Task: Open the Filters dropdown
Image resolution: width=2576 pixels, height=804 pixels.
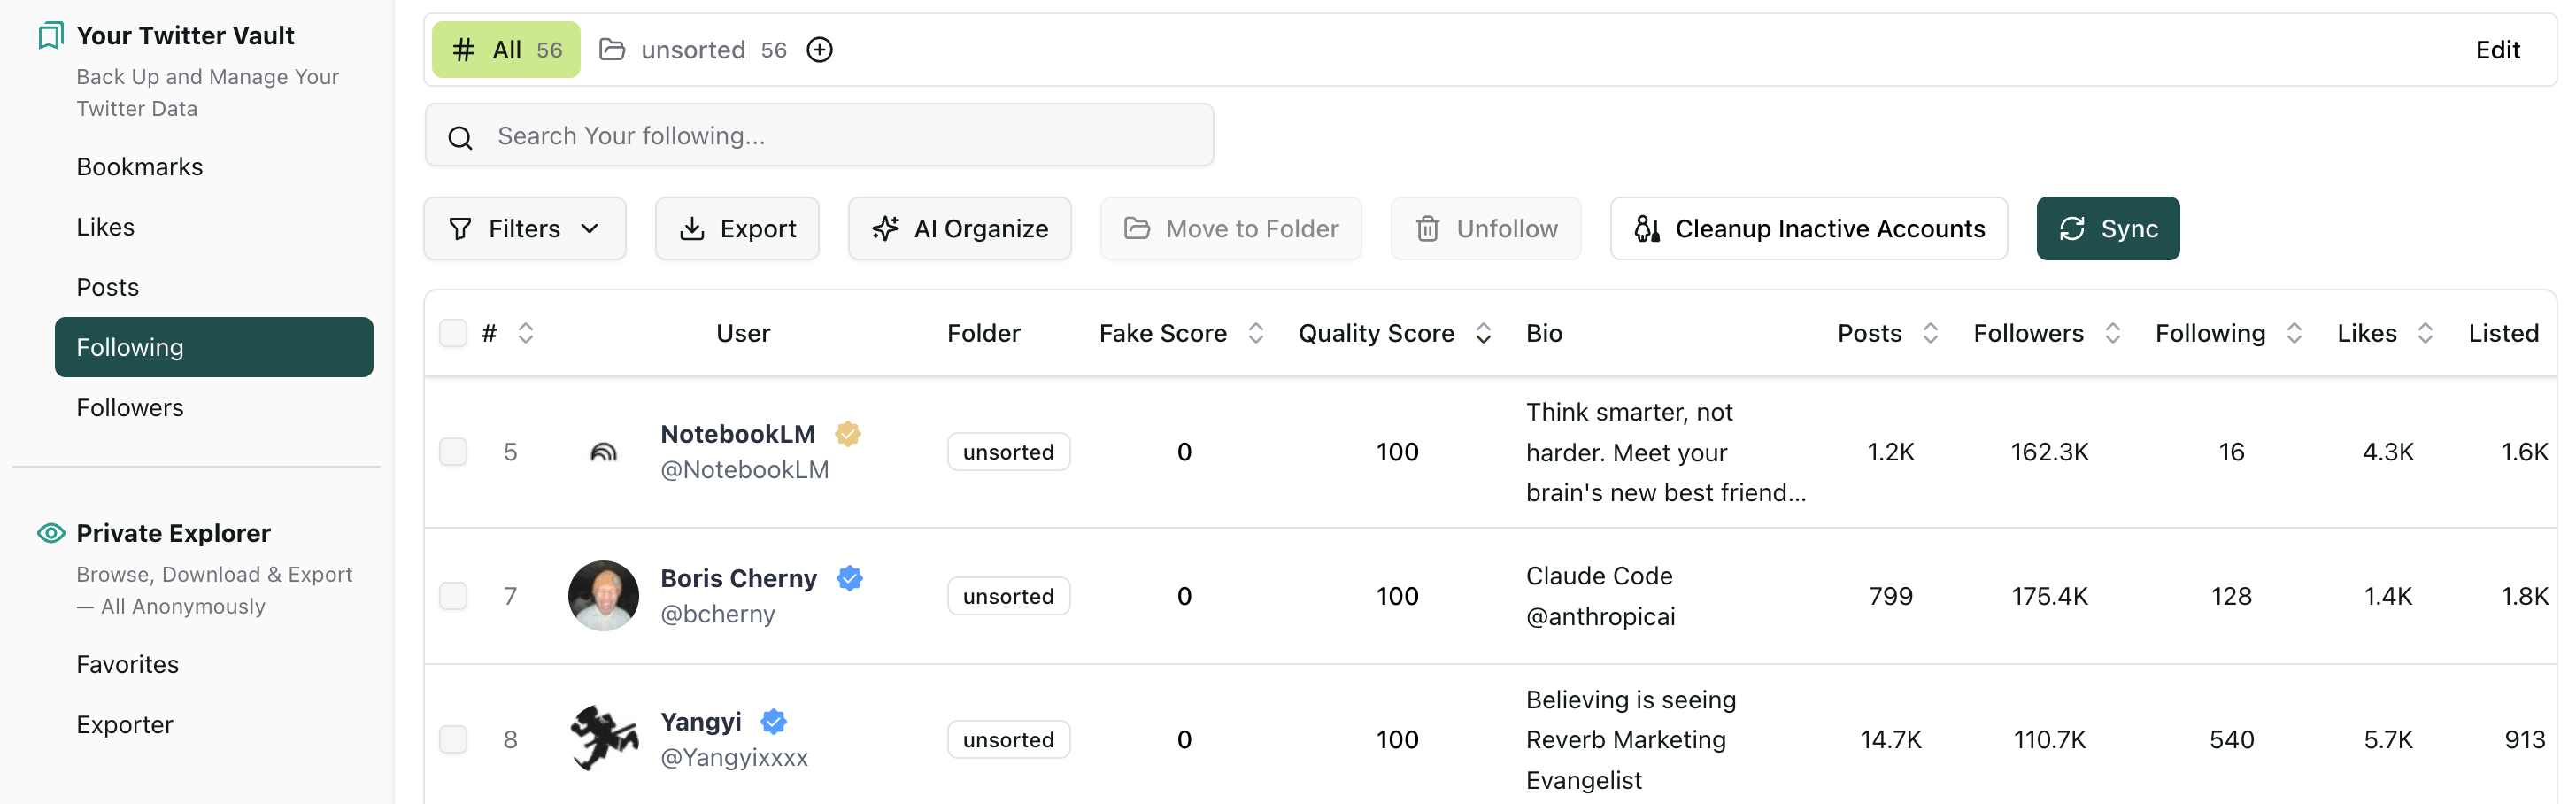Action: 524,229
